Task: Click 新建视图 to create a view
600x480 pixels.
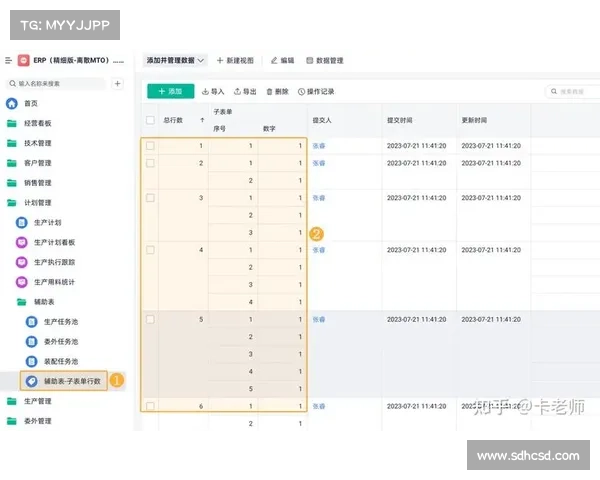Action: [x=235, y=60]
